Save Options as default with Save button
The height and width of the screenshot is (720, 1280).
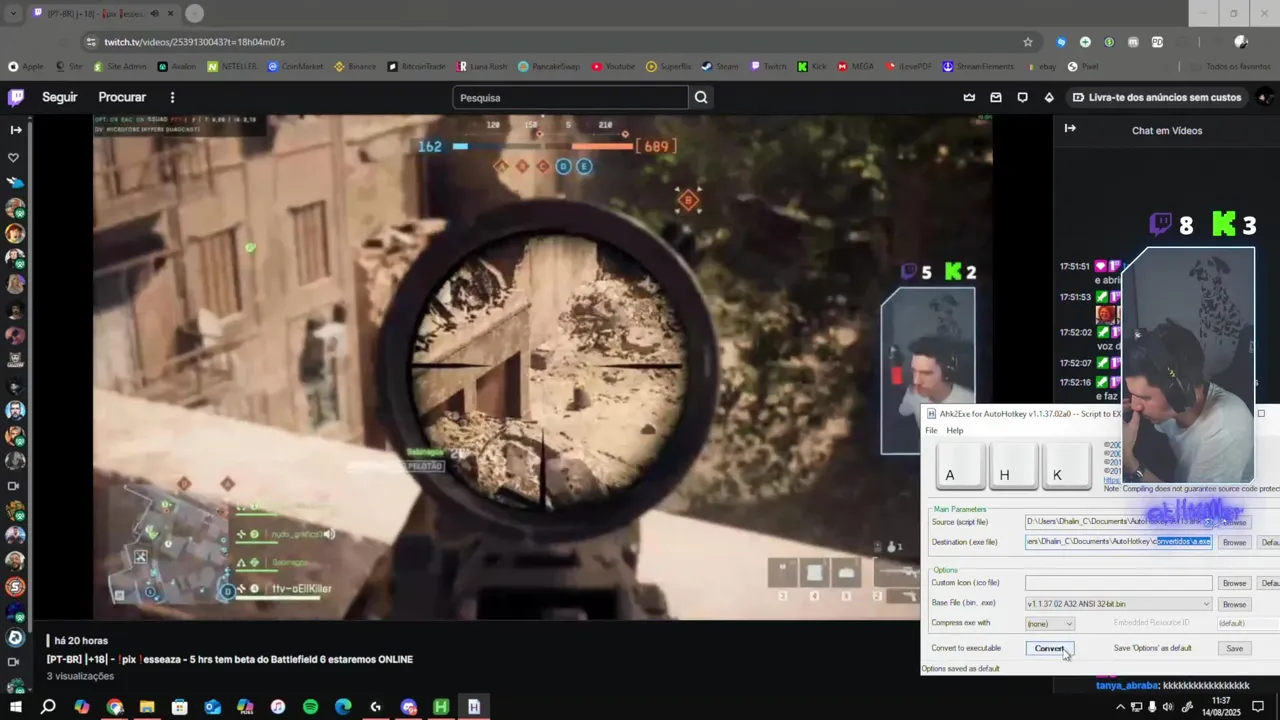(1234, 648)
